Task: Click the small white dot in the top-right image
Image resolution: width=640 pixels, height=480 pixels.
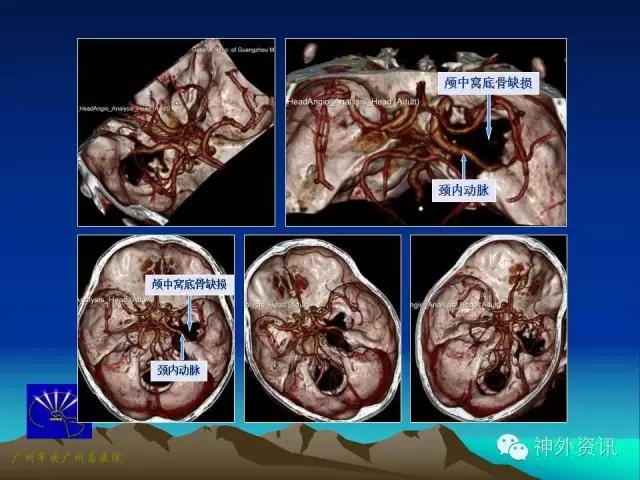Action: [421, 208]
